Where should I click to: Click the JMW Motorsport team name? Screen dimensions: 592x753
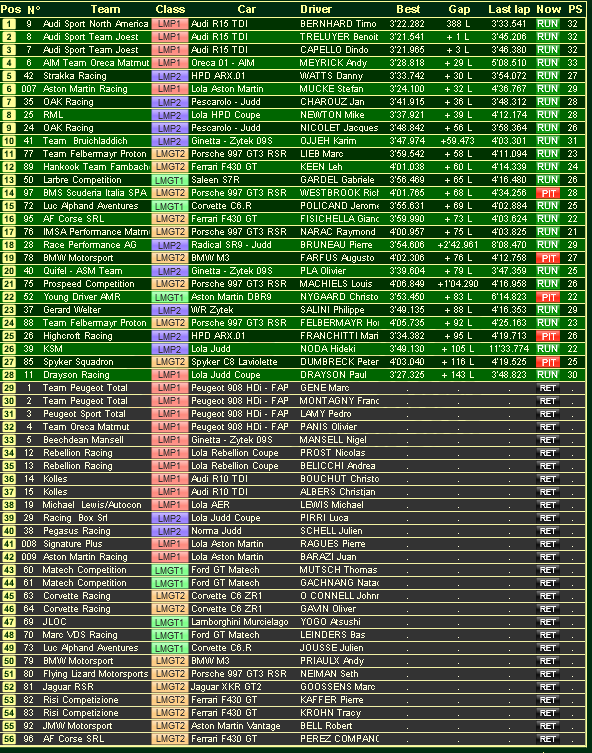[x=77, y=724]
